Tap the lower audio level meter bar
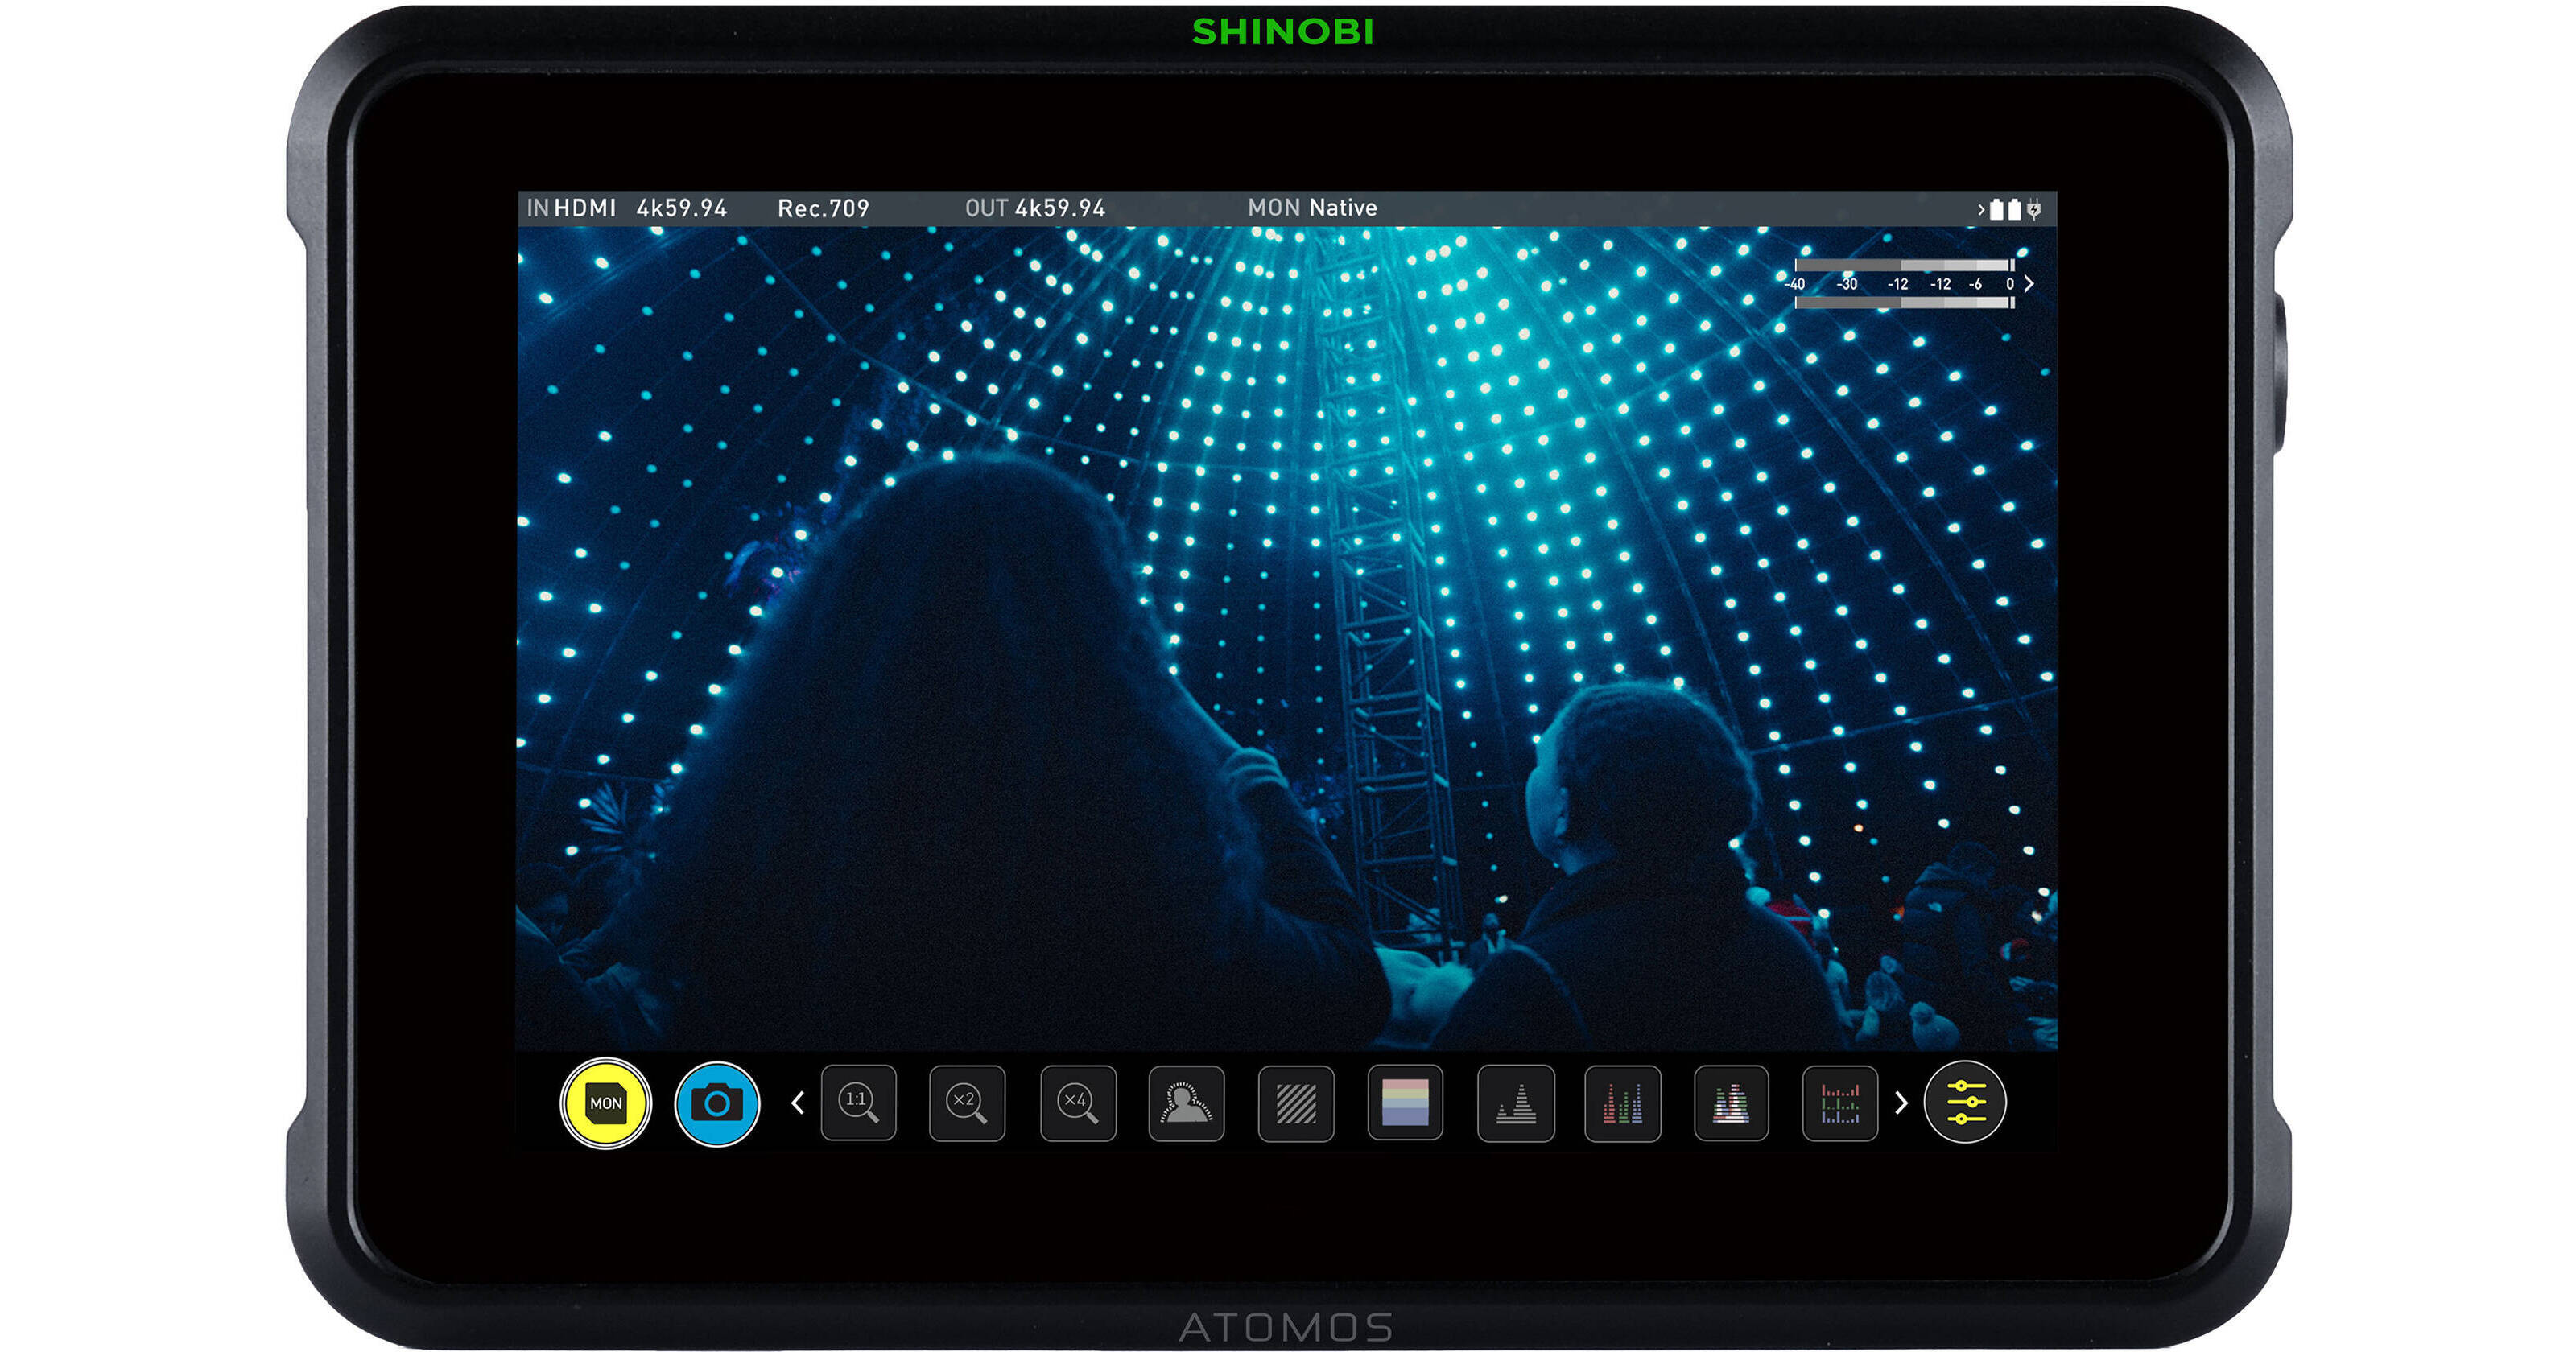 click(x=1905, y=302)
